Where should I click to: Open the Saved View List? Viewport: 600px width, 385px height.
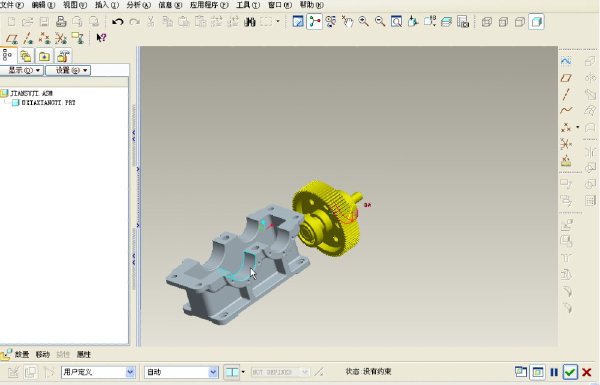(x=430, y=21)
